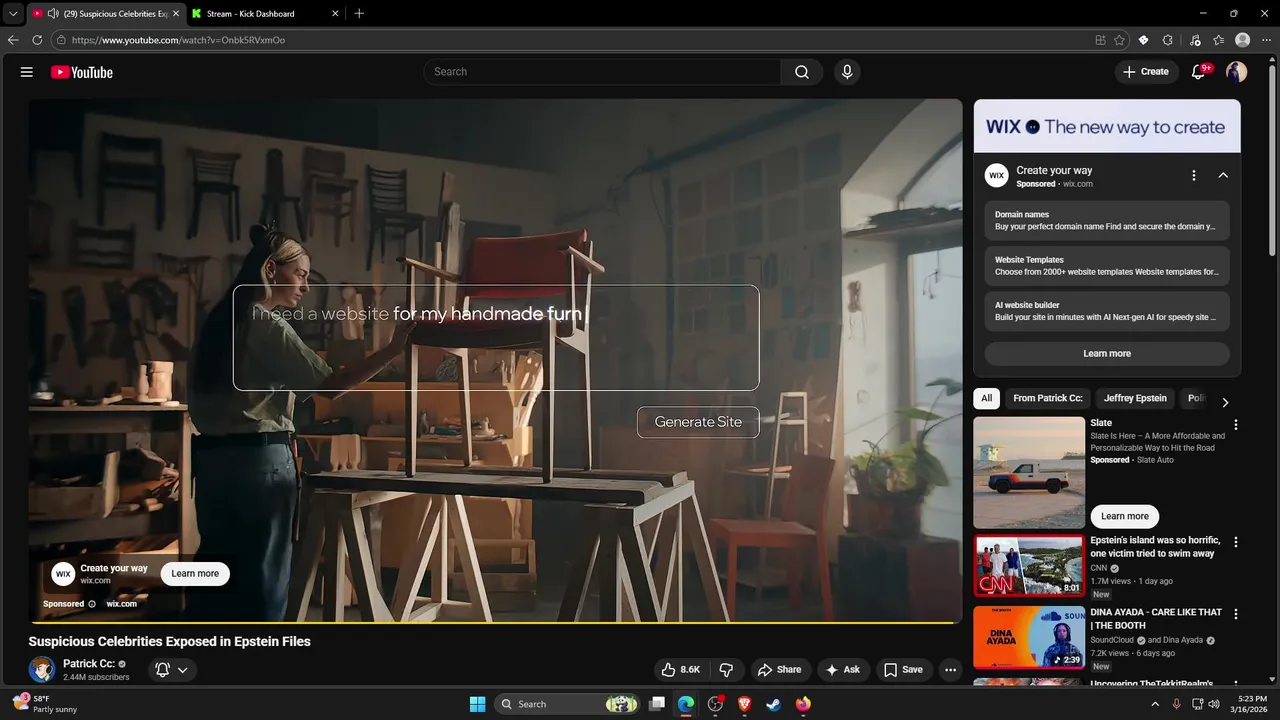This screenshot has width=1280, height=720.
Task: Open the Domain names ad link
Action: pyautogui.click(x=1107, y=221)
